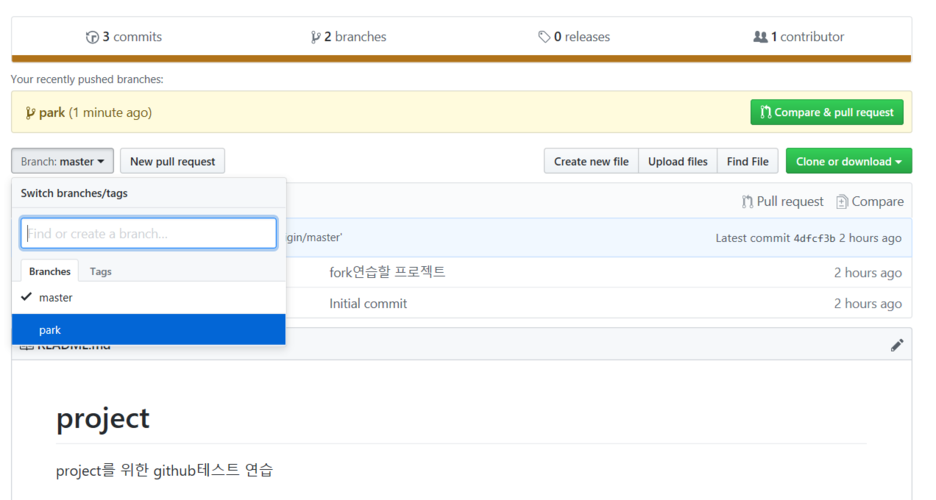Switch to the Tags tab
The image size is (936, 500).
click(x=100, y=271)
